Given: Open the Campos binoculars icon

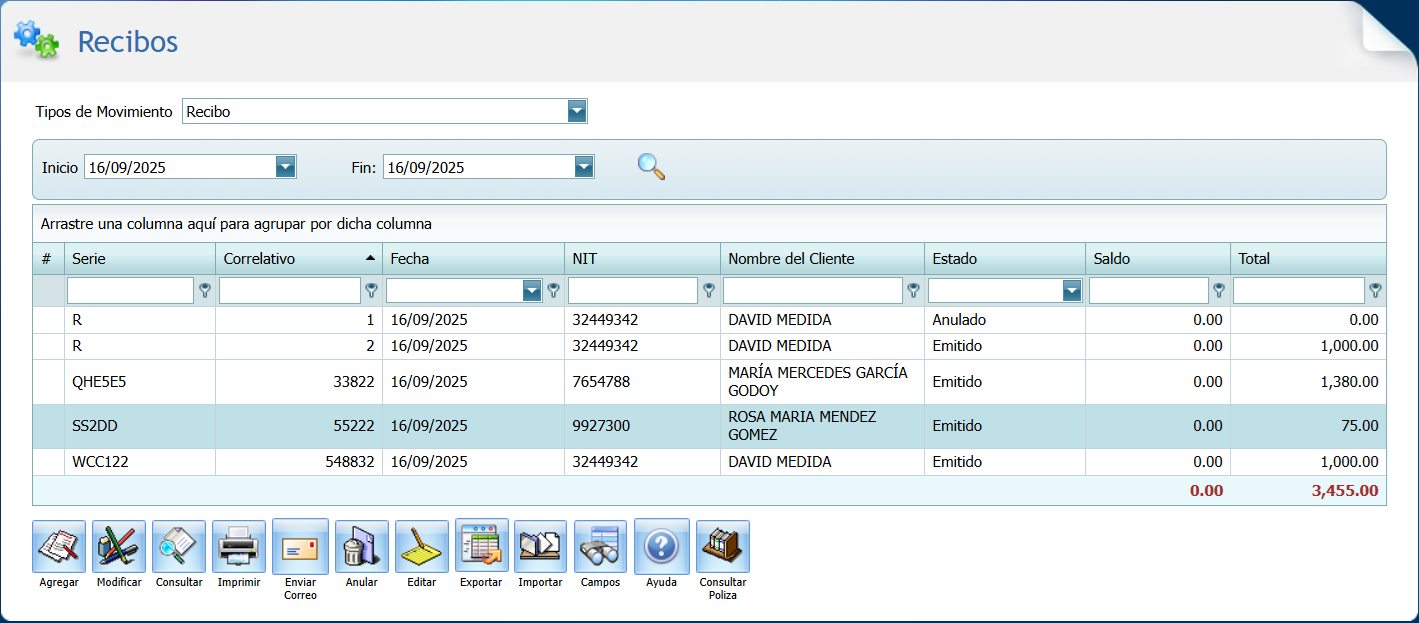Looking at the screenshot, I should coord(600,546).
